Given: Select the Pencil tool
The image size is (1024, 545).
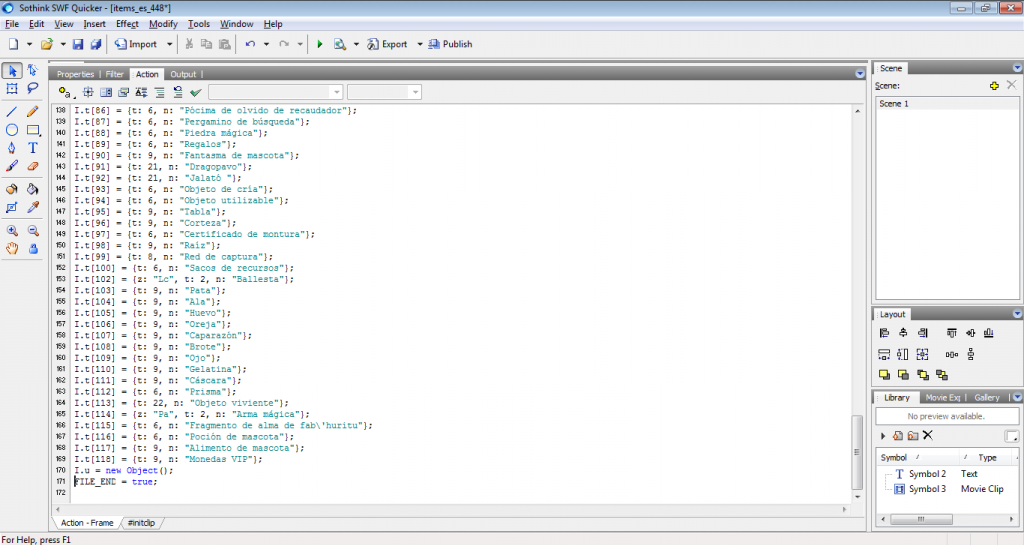Looking at the screenshot, I should click(33, 112).
